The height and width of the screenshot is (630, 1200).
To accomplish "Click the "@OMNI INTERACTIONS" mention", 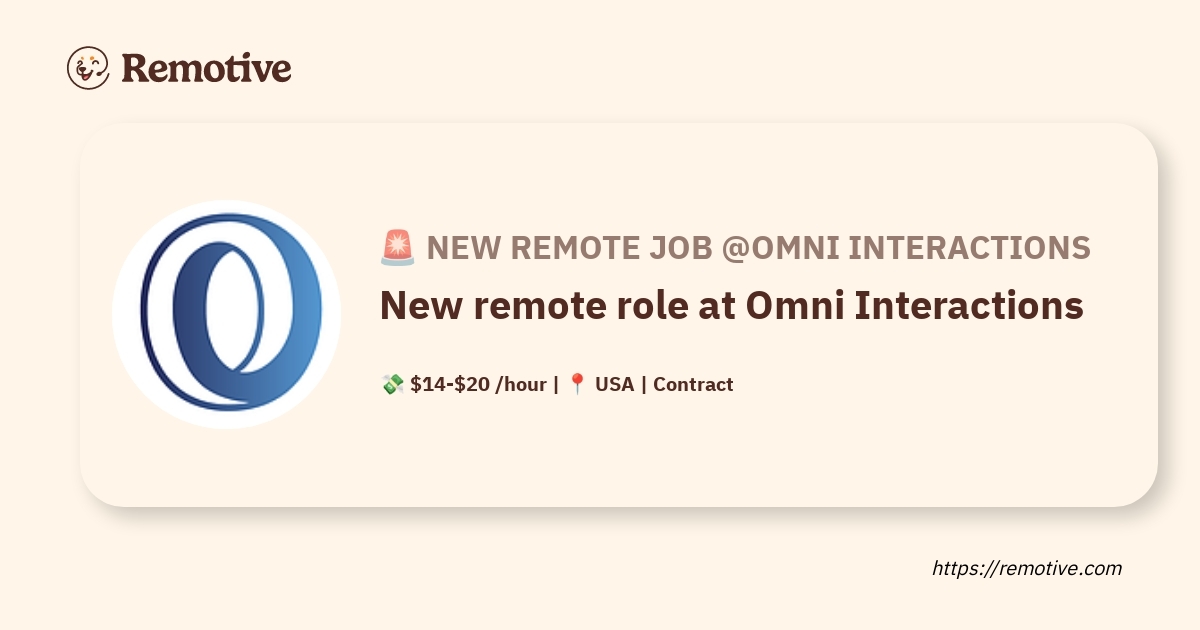I will [x=907, y=247].
